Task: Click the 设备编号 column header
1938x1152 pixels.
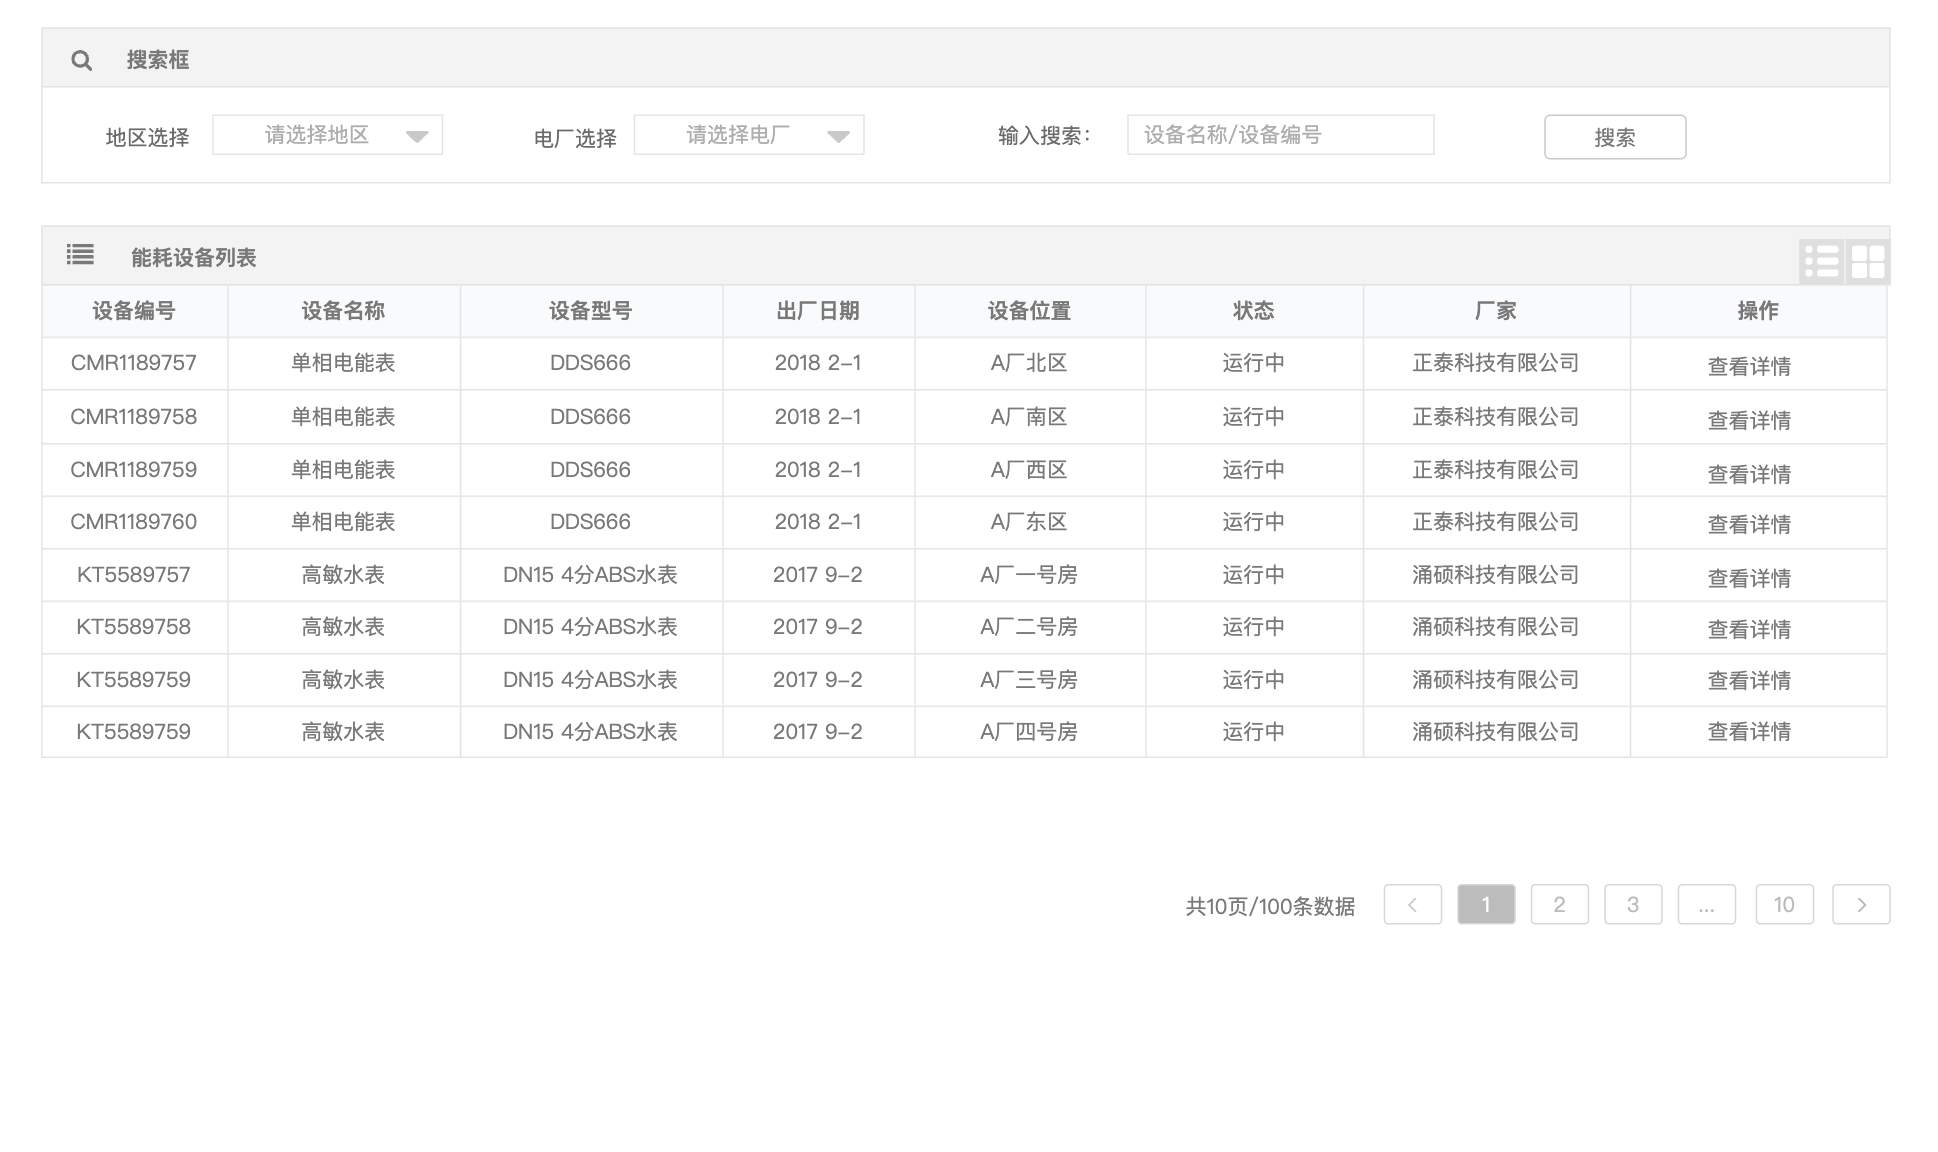Action: tap(134, 311)
